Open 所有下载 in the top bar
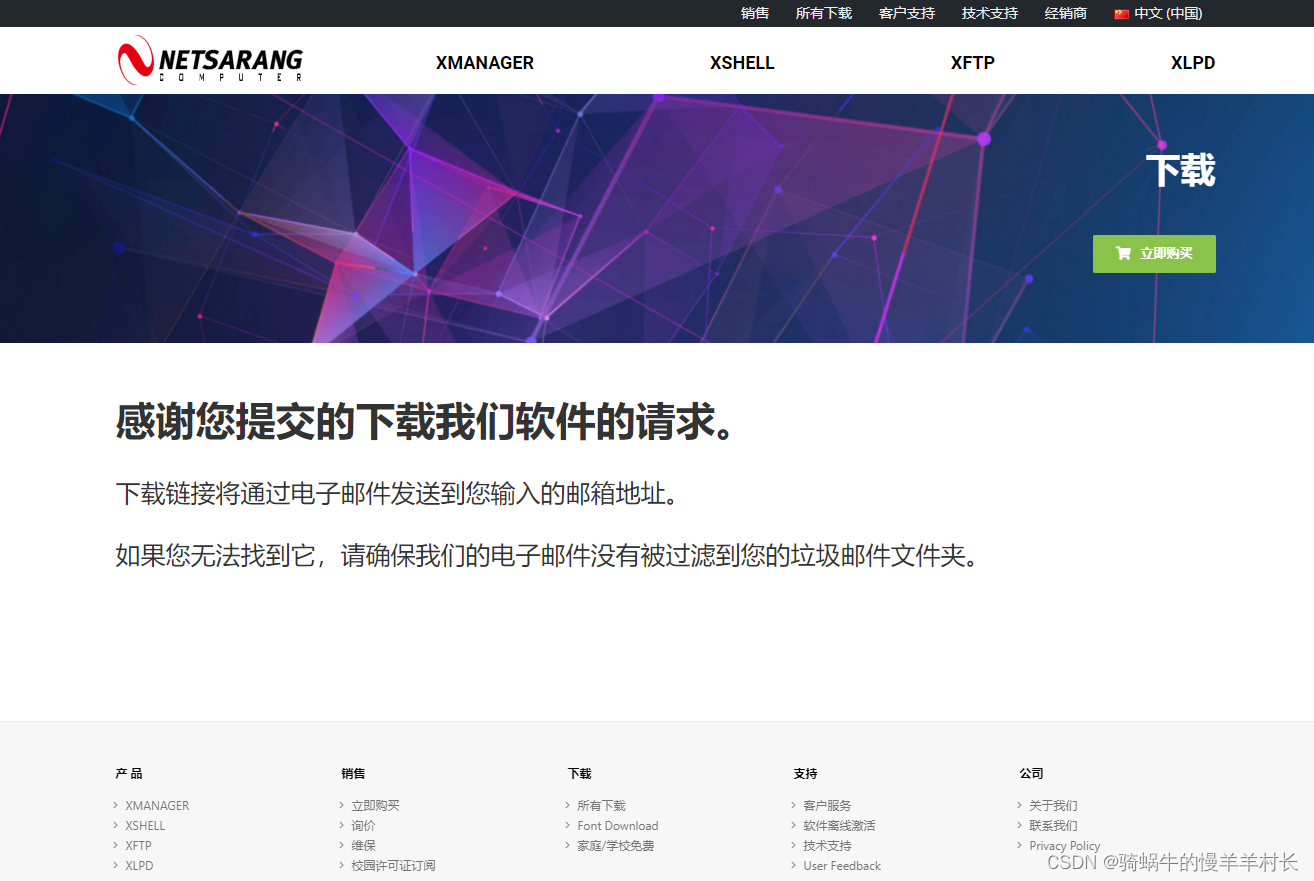The height and width of the screenshot is (881, 1314). click(x=824, y=13)
